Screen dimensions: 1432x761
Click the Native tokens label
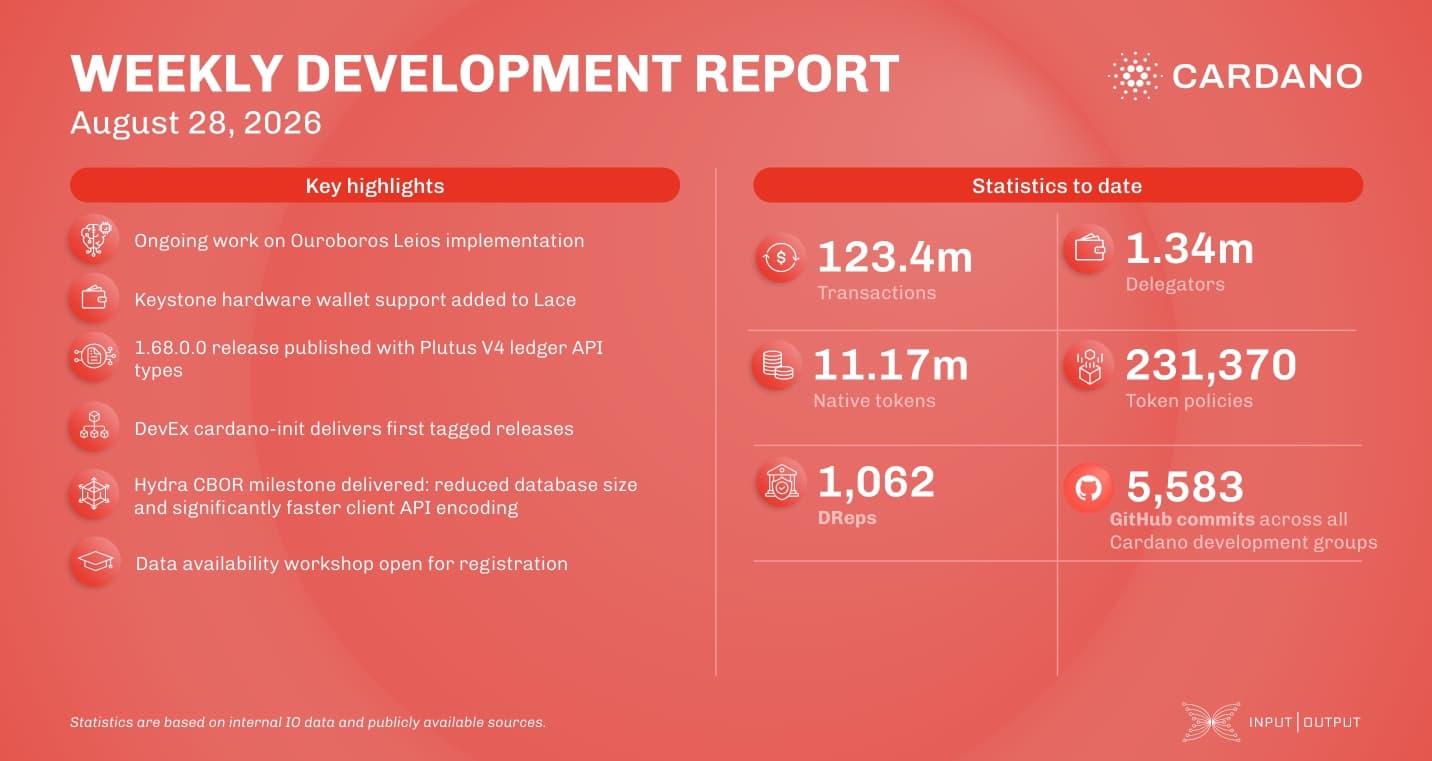click(x=875, y=400)
